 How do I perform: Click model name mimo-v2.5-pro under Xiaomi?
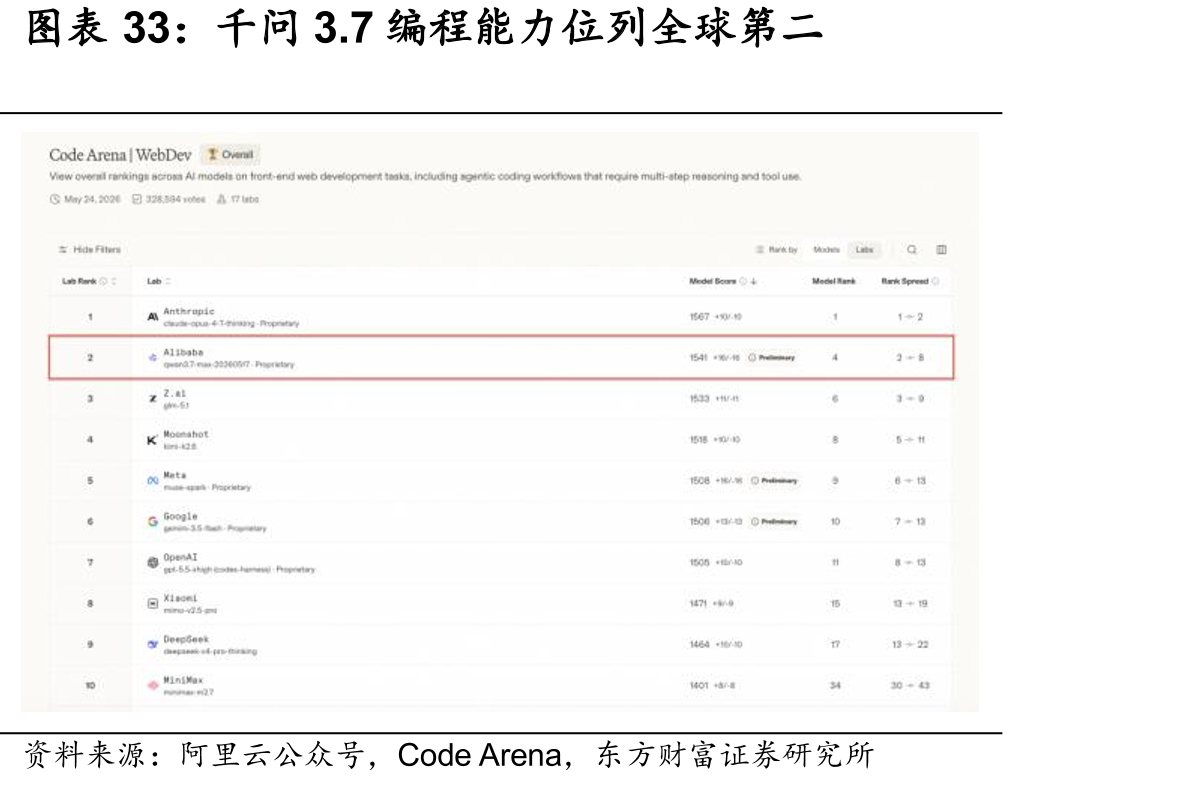tap(190, 610)
